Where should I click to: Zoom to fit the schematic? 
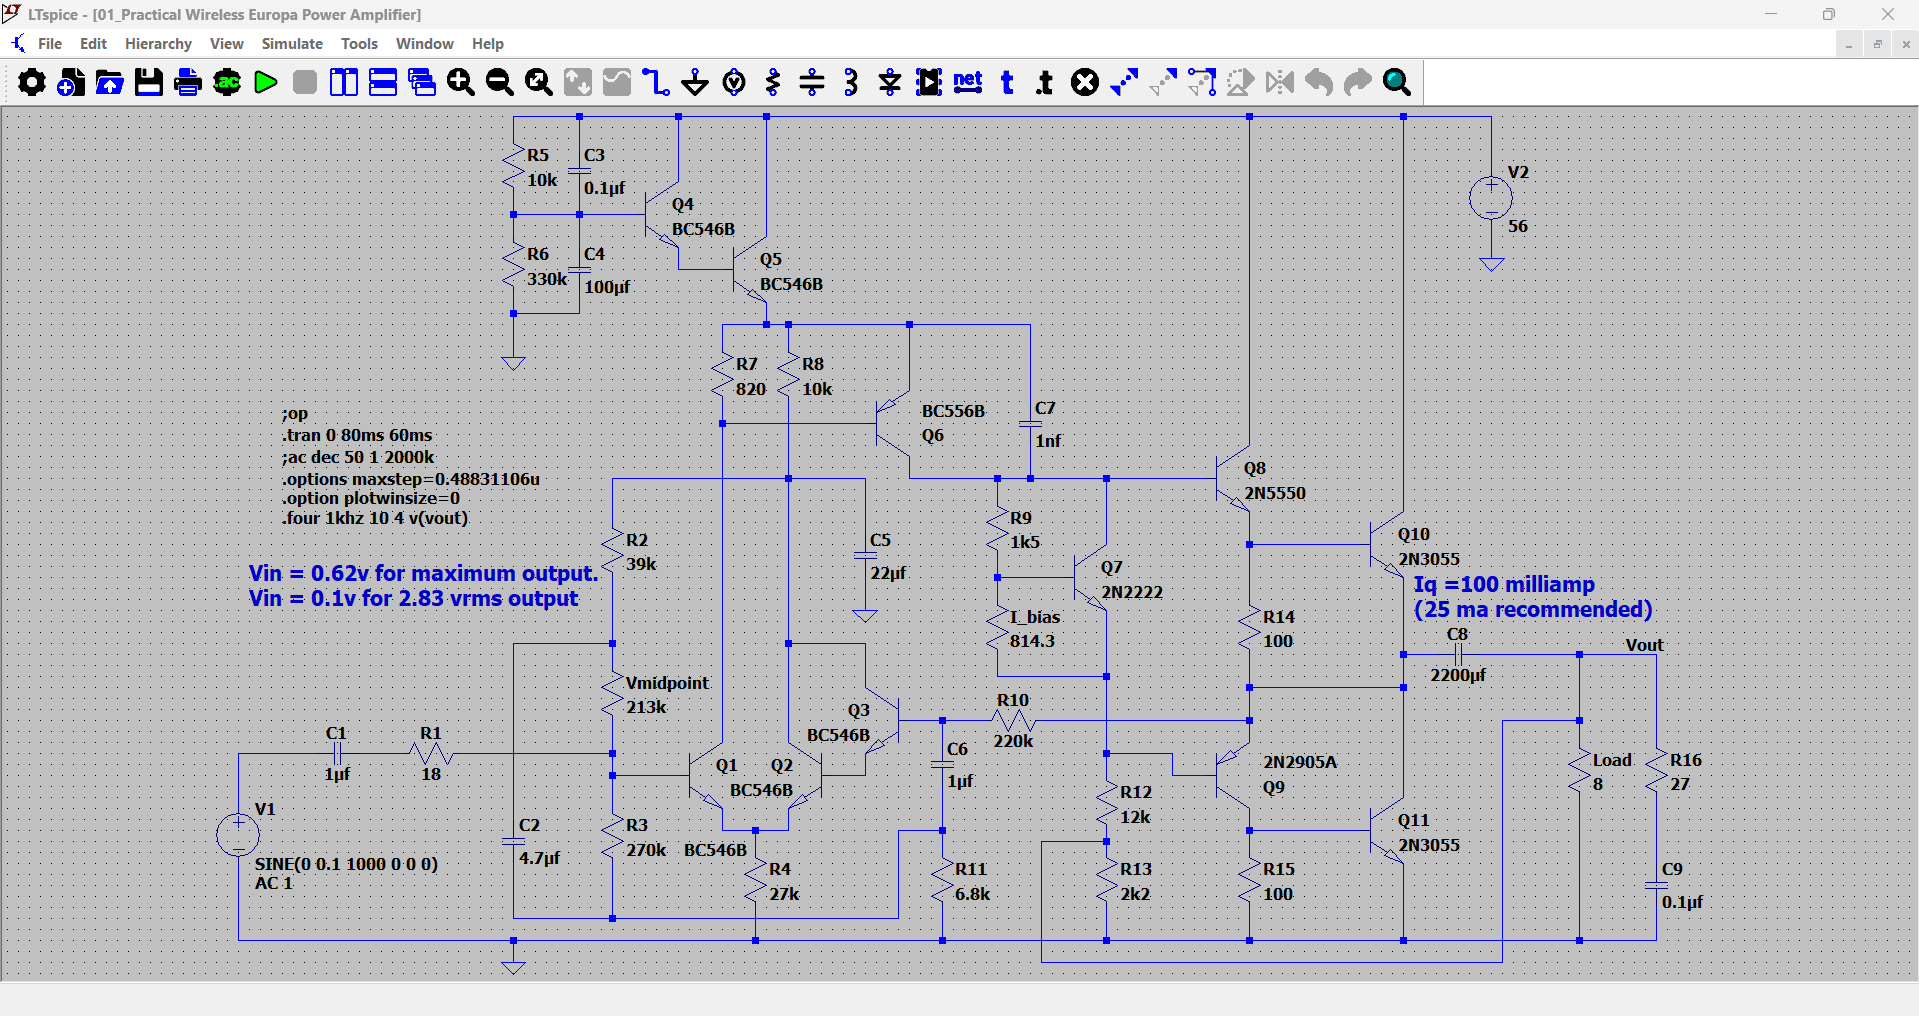539,82
